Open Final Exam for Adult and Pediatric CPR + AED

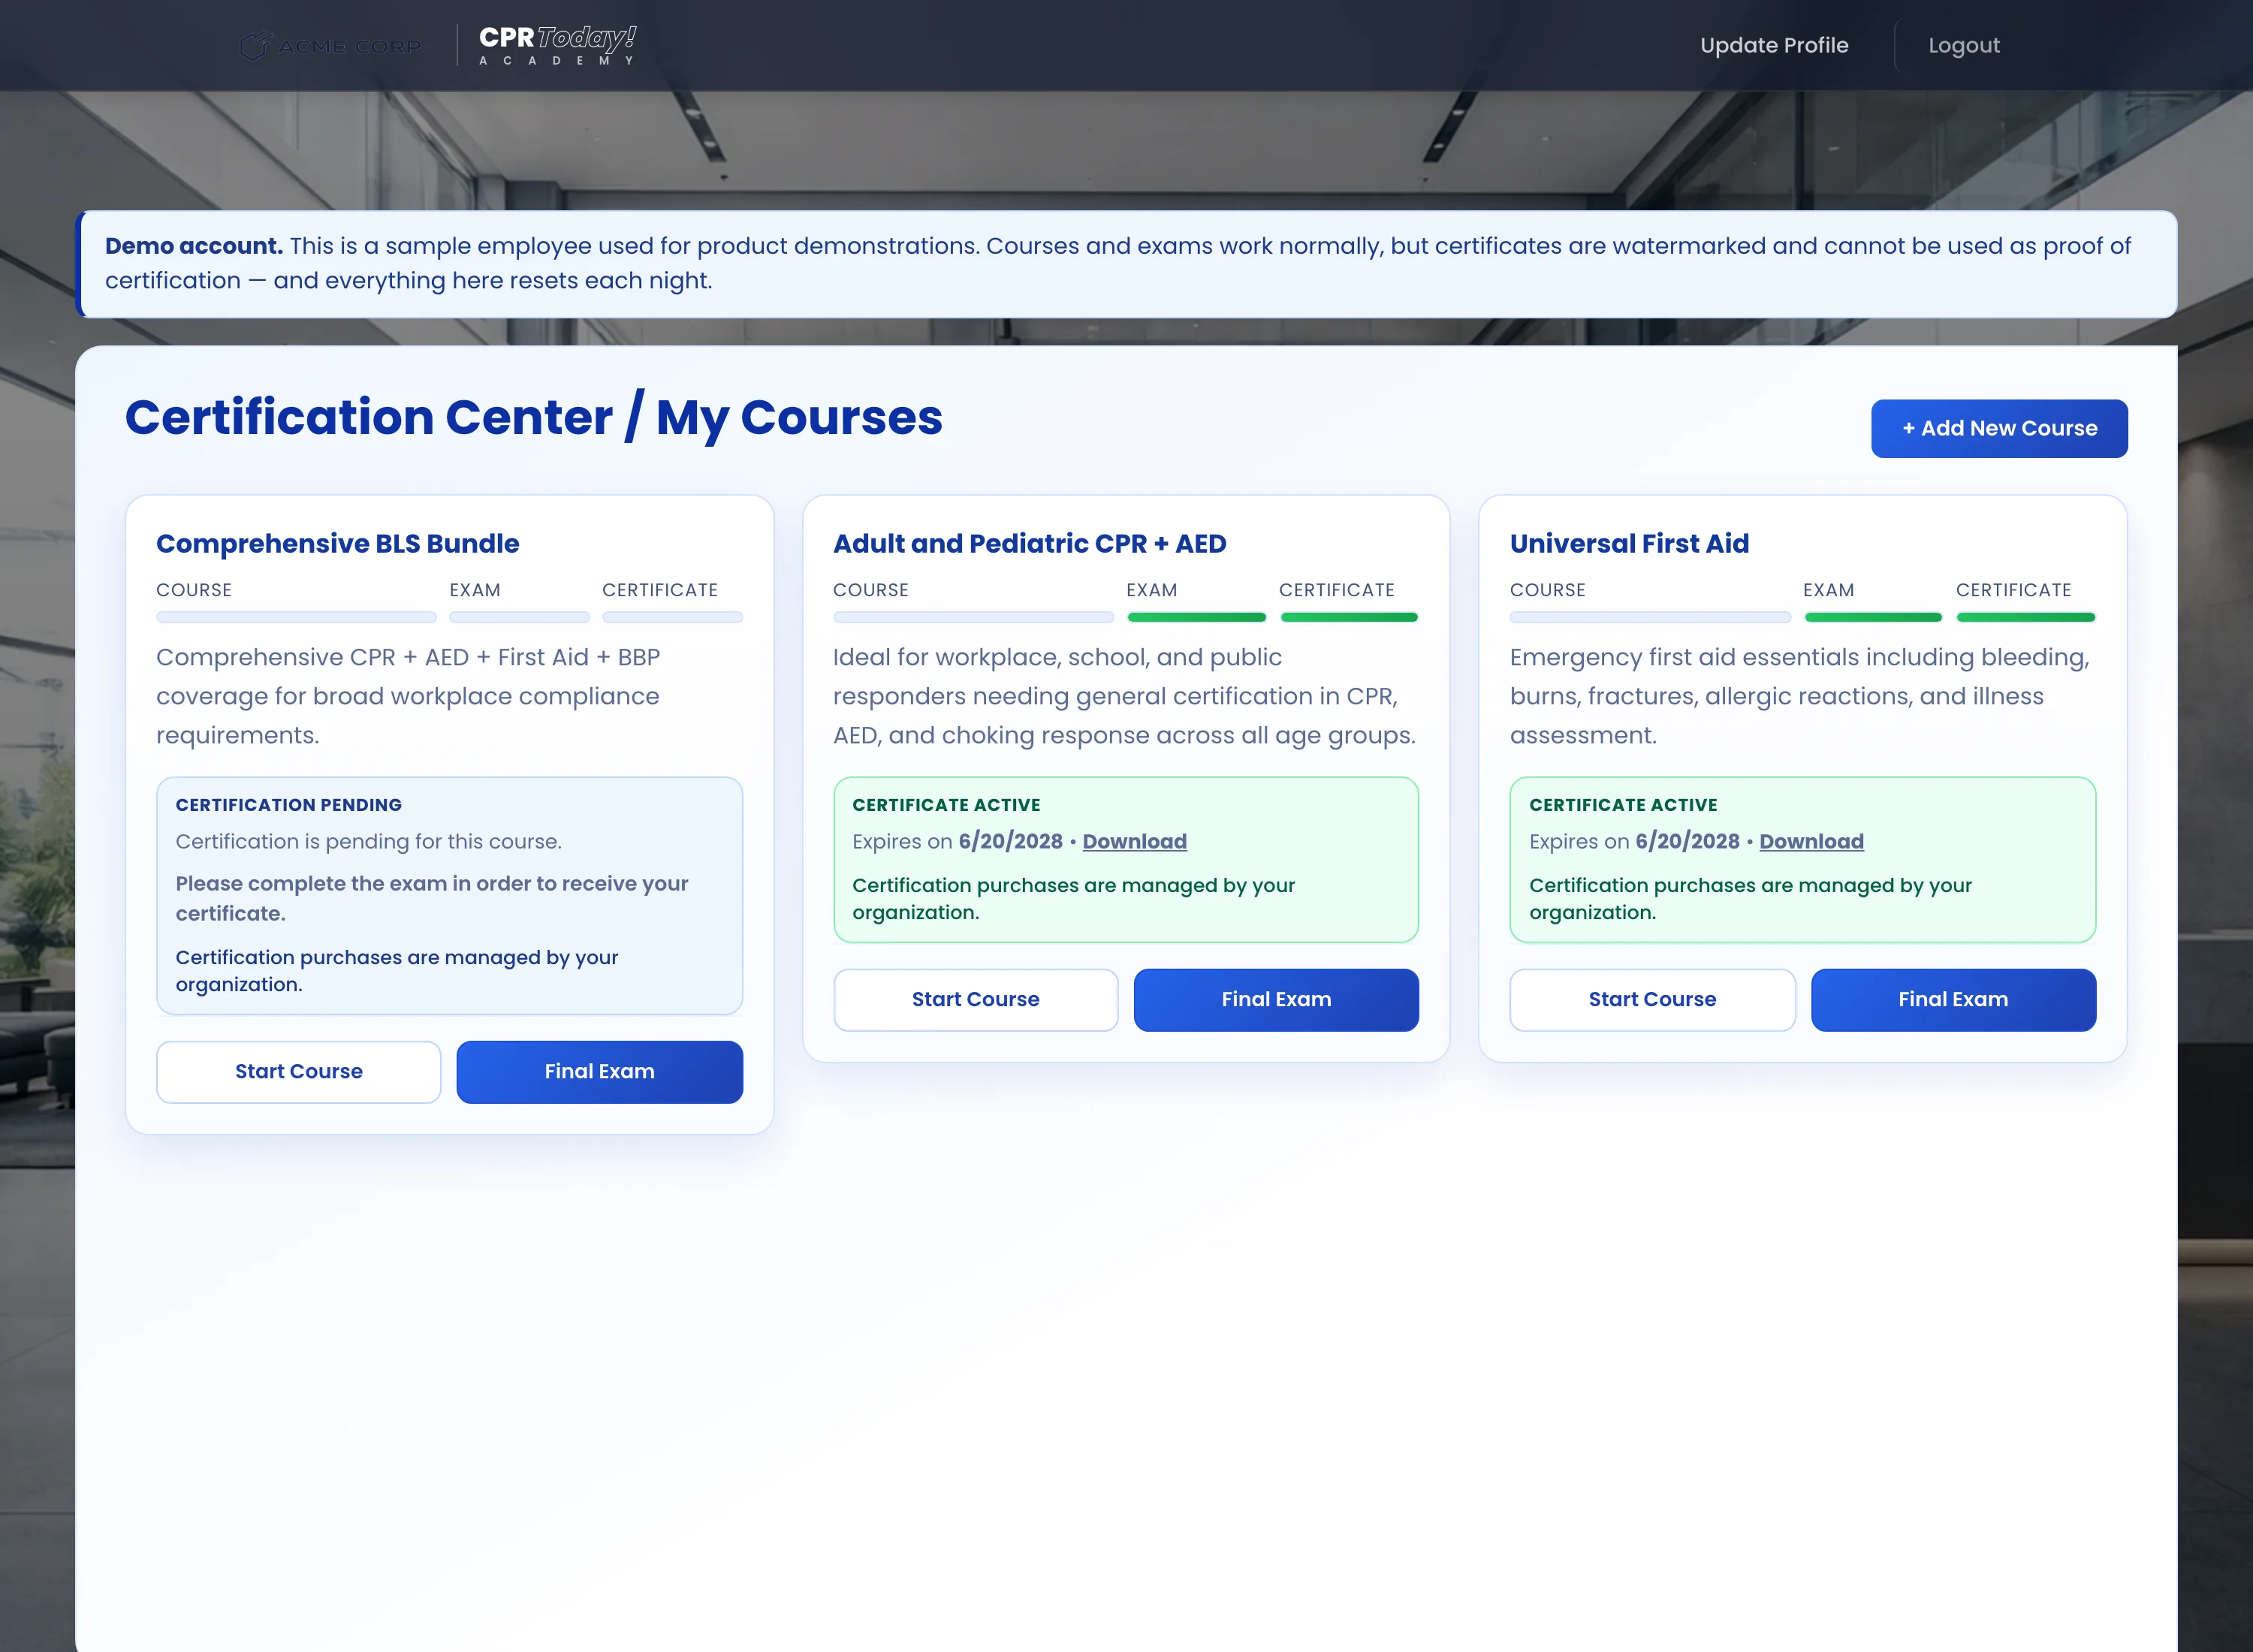click(x=1276, y=999)
